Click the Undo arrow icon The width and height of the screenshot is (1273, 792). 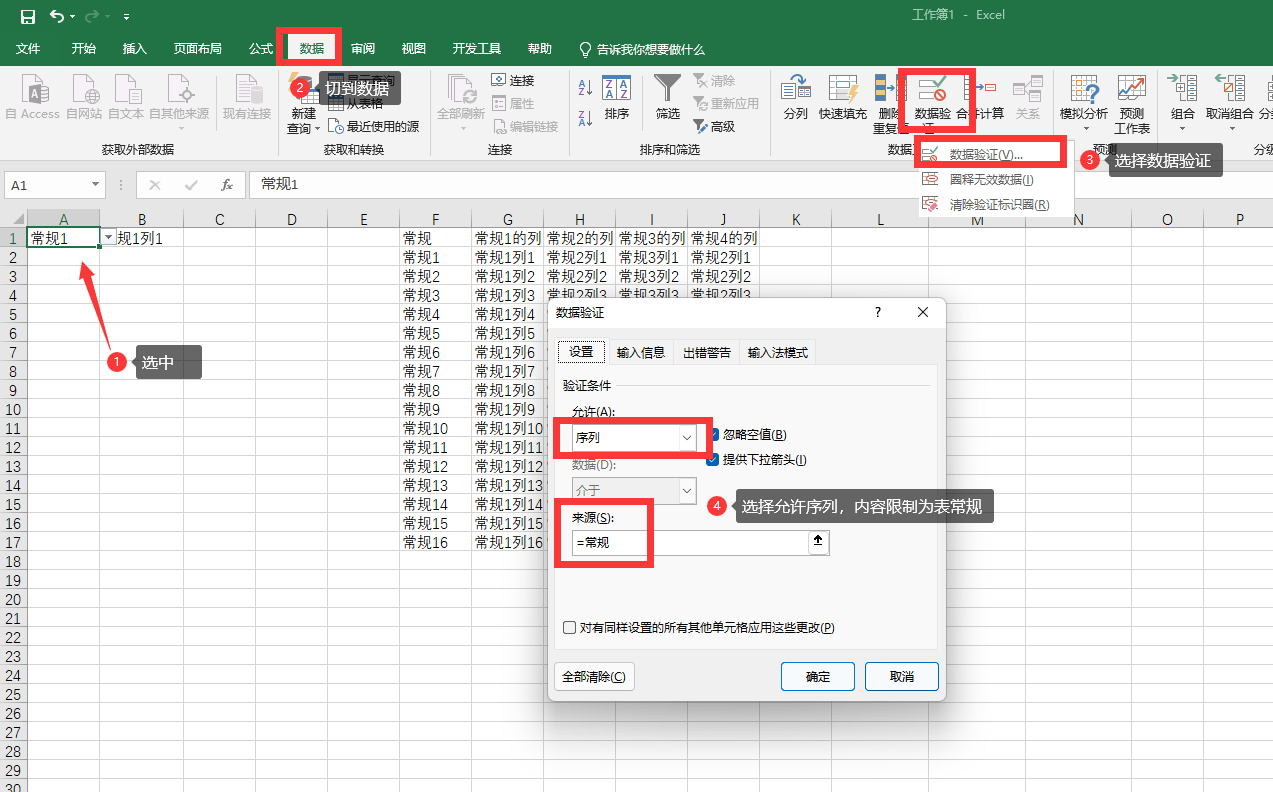click(x=56, y=16)
